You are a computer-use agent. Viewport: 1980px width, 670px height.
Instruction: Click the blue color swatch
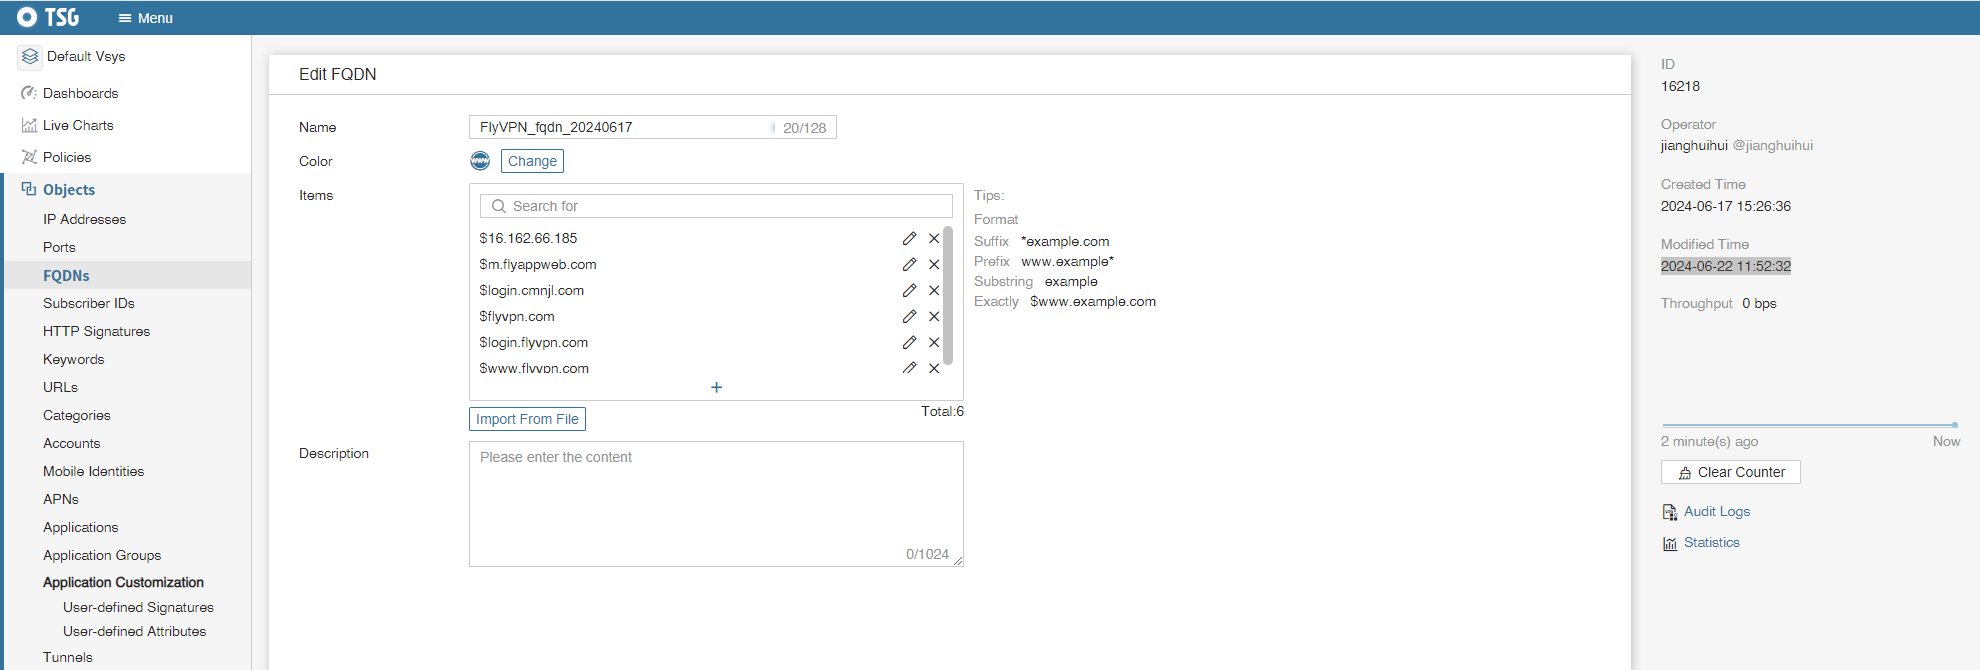[480, 161]
